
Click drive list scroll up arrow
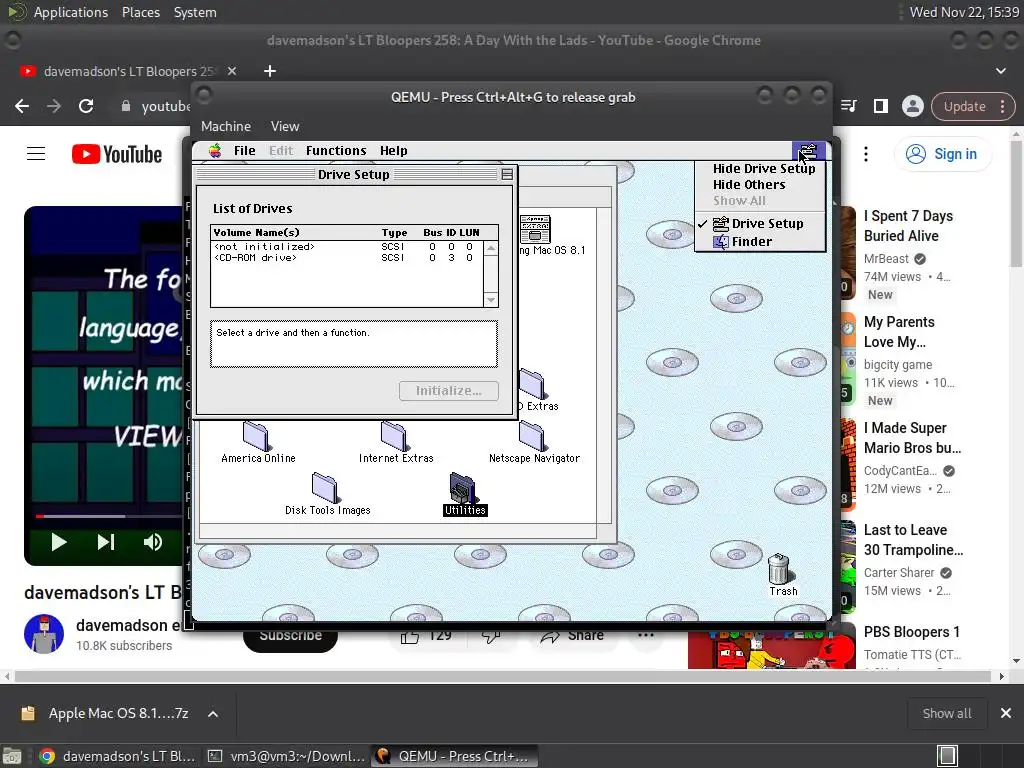point(491,248)
